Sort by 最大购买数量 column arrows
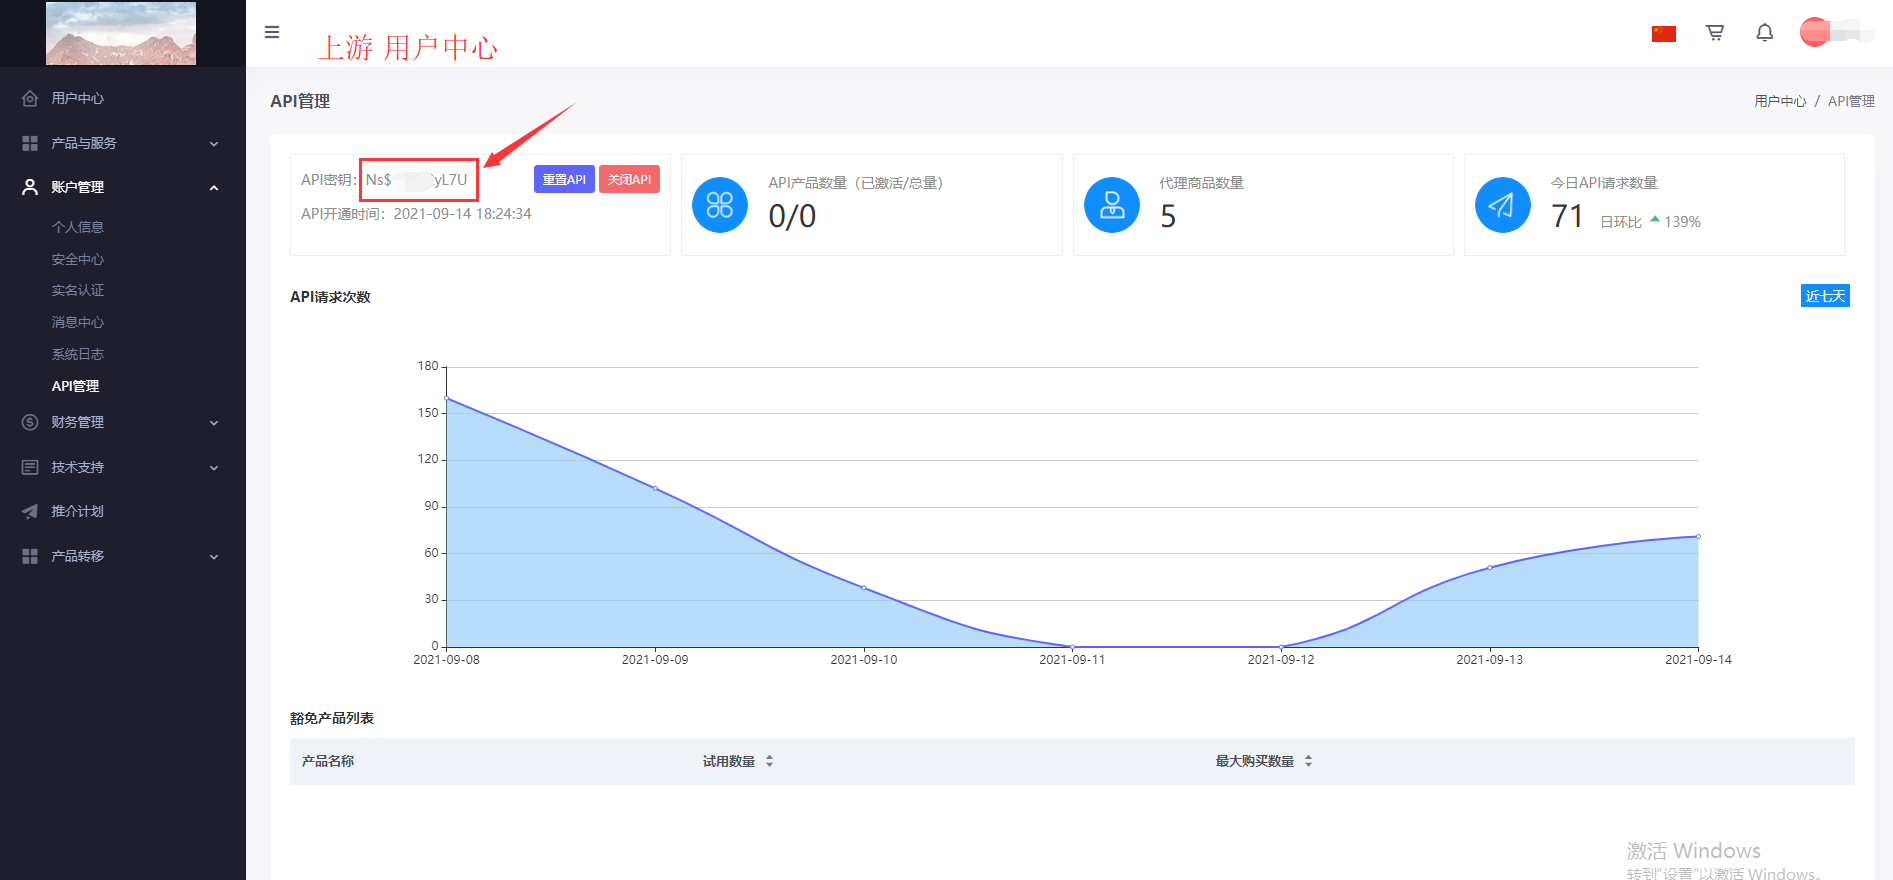1893x880 pixels. (1308, 761)
